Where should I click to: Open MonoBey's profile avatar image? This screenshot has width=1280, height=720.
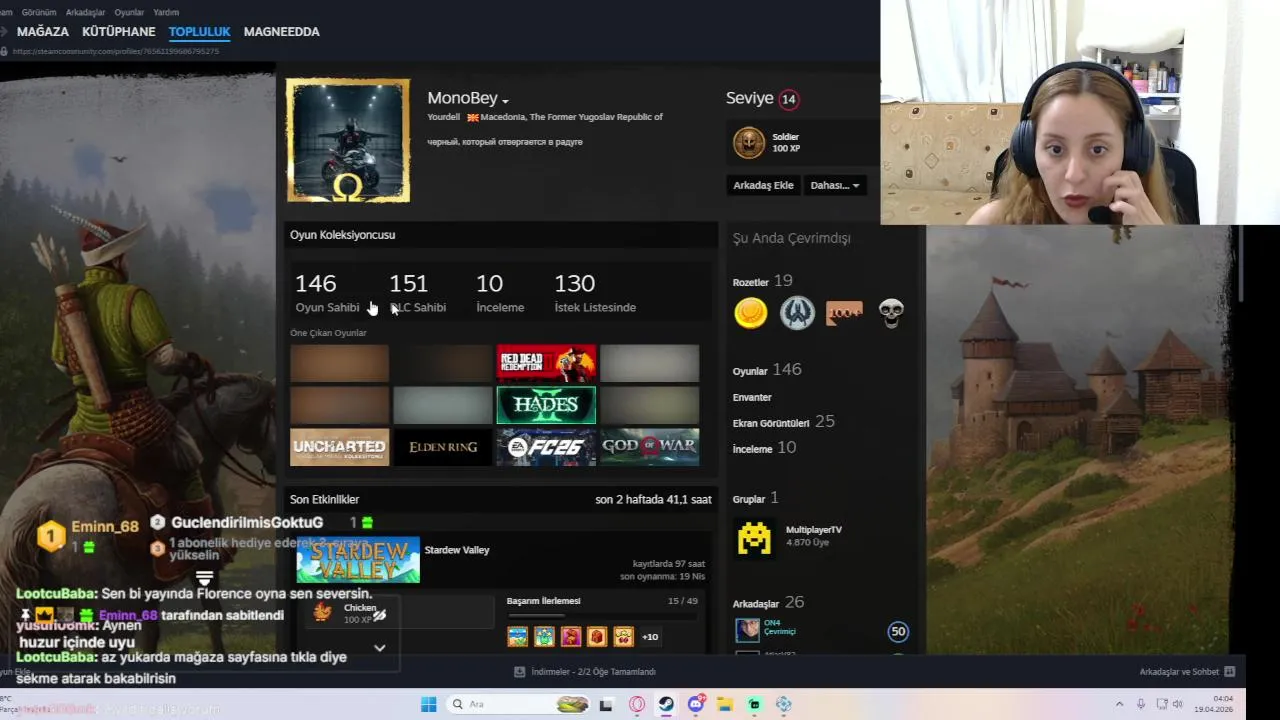click(348, 140)
